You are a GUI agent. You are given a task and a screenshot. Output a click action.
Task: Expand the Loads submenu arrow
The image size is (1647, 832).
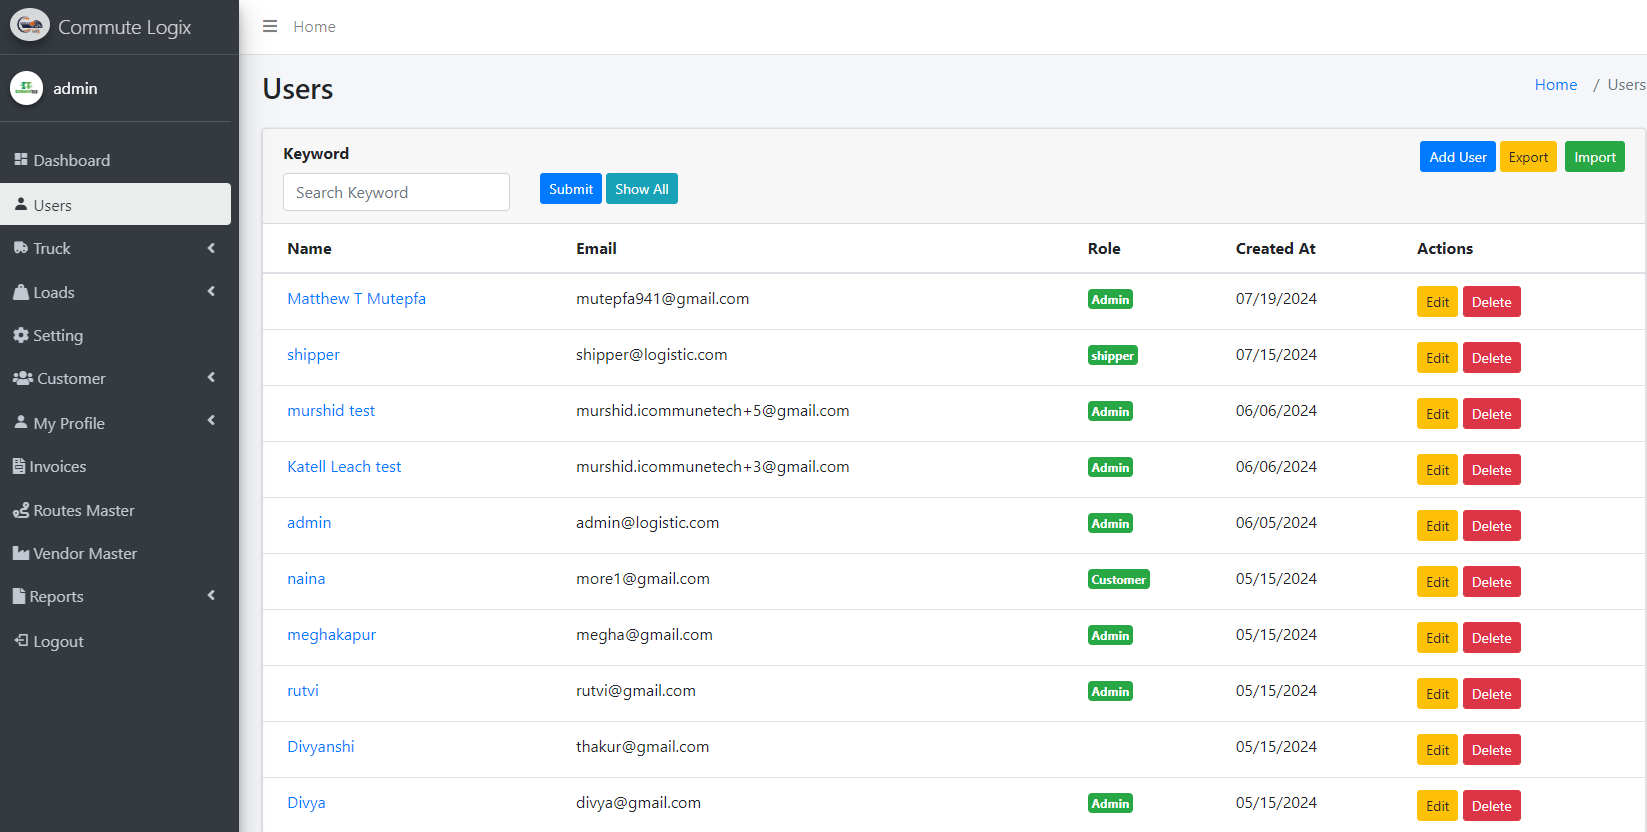tap(211, 292)
